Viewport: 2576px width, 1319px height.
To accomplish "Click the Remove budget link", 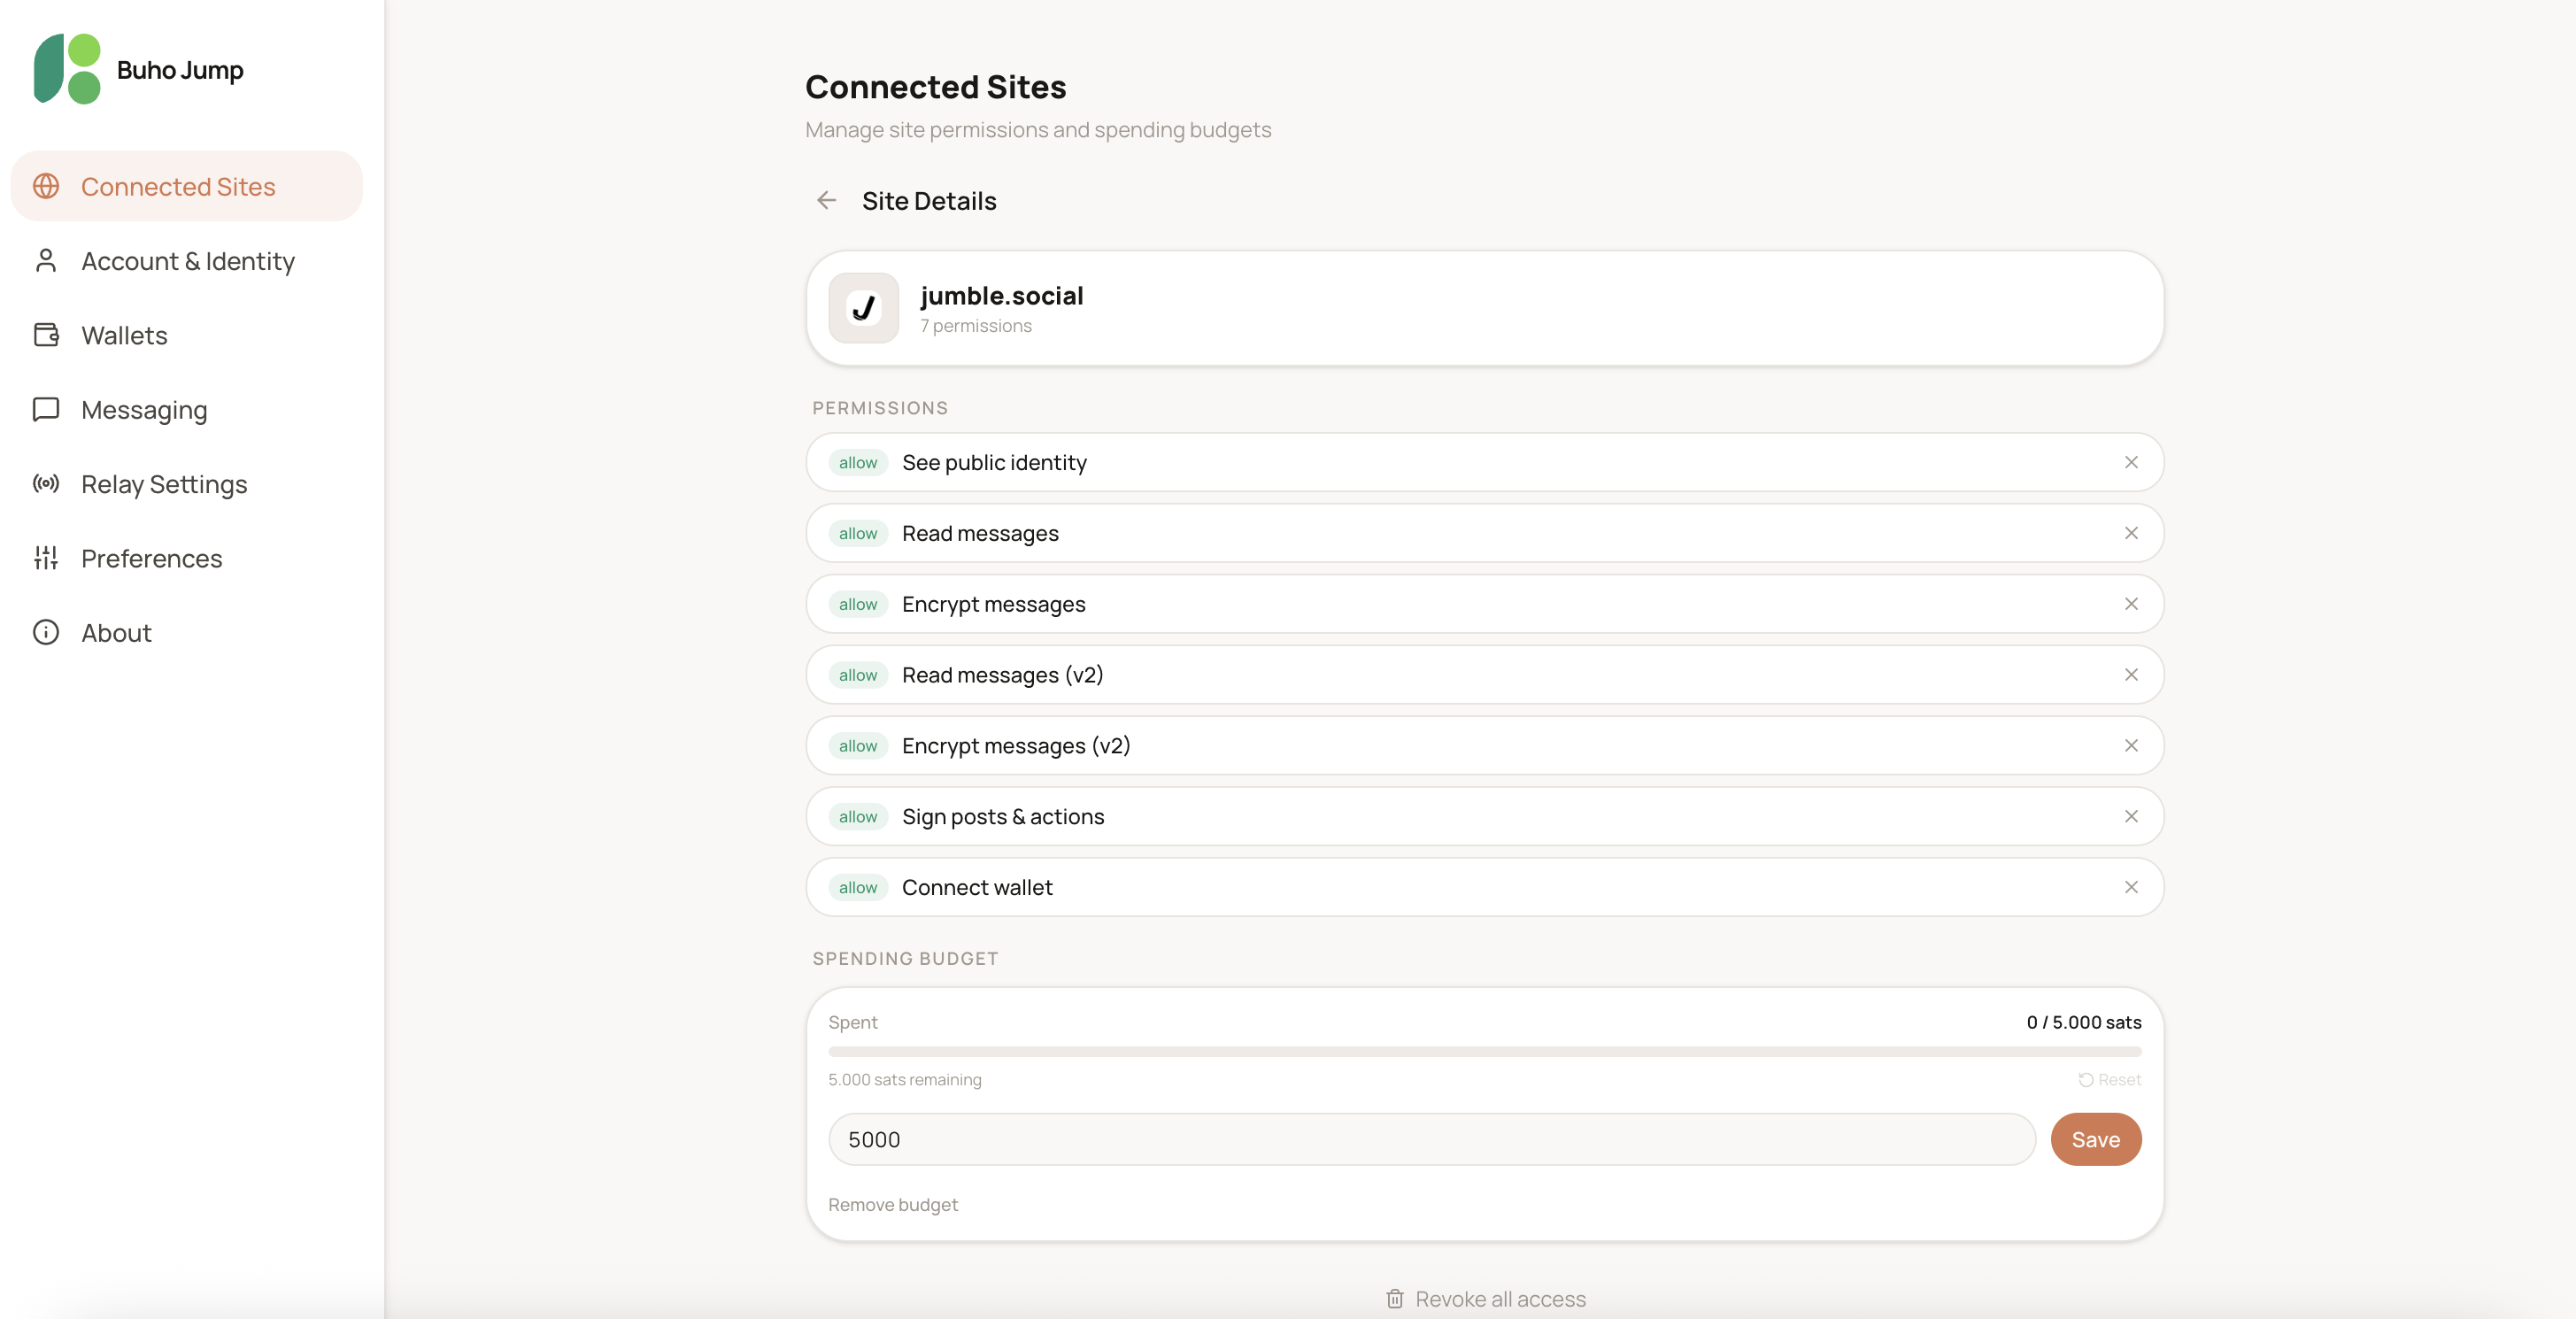I will 893,1205.
